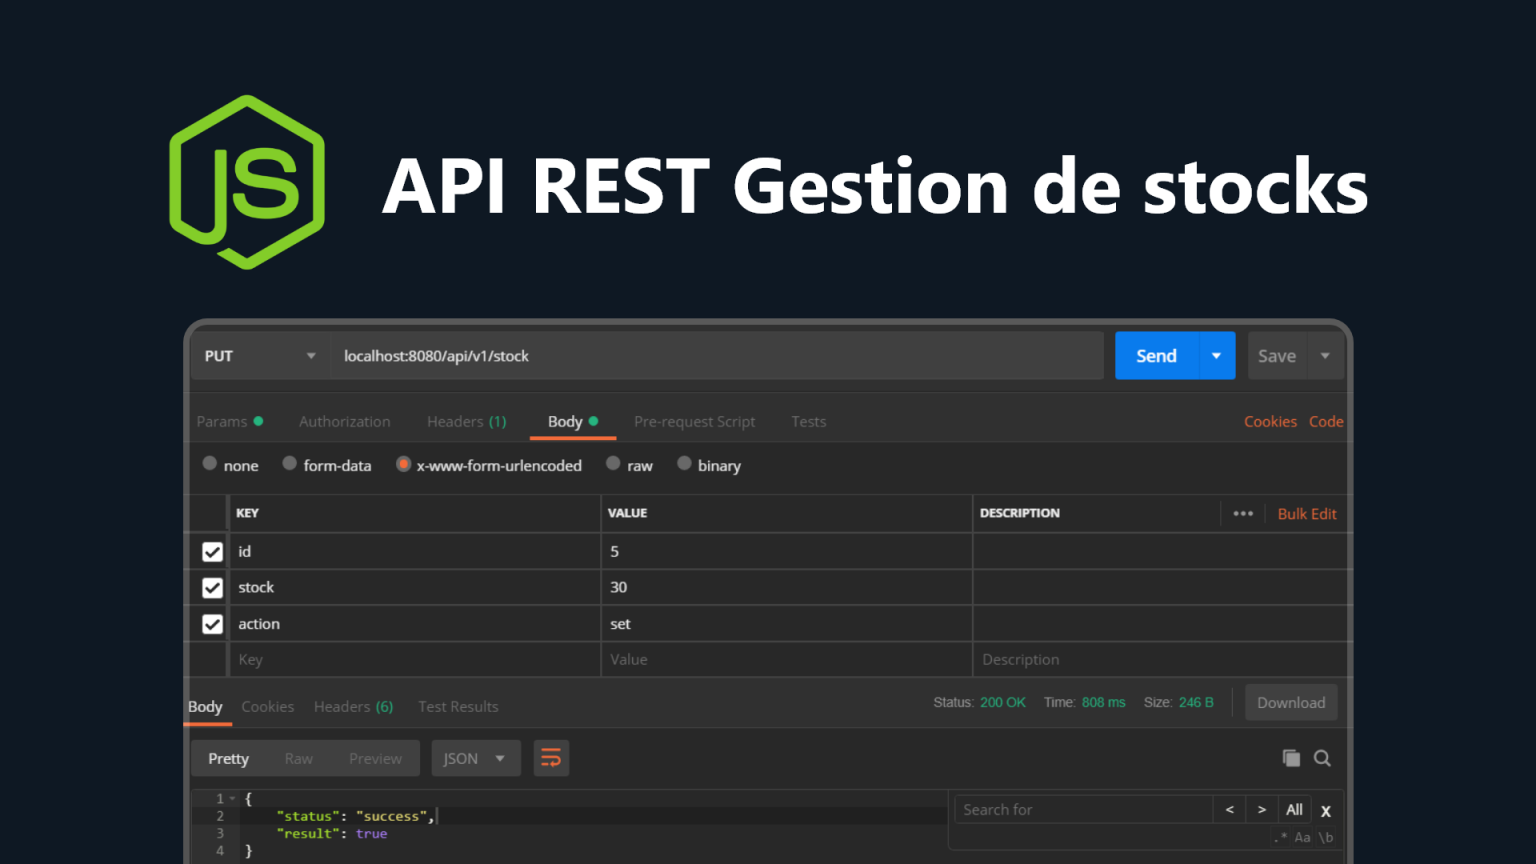Click the key cell named action
The image size is (1536, 864).
coord(415,624)
